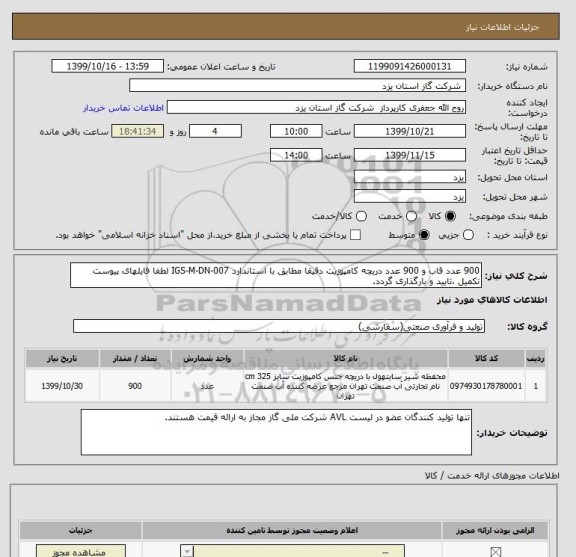Click the مشاهده مجوز button
Screen dimensions: 576x557
coord(81,551)
